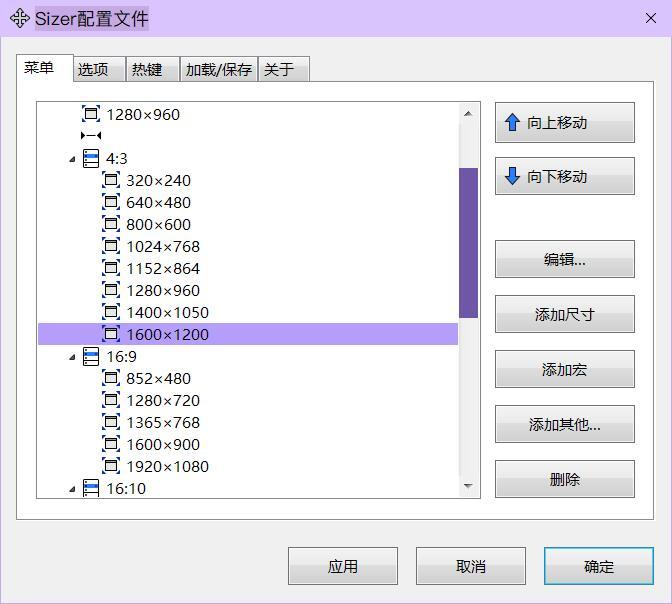Select the 1152×864 text entry
This screenshot has height=604, width=672.
163,269
